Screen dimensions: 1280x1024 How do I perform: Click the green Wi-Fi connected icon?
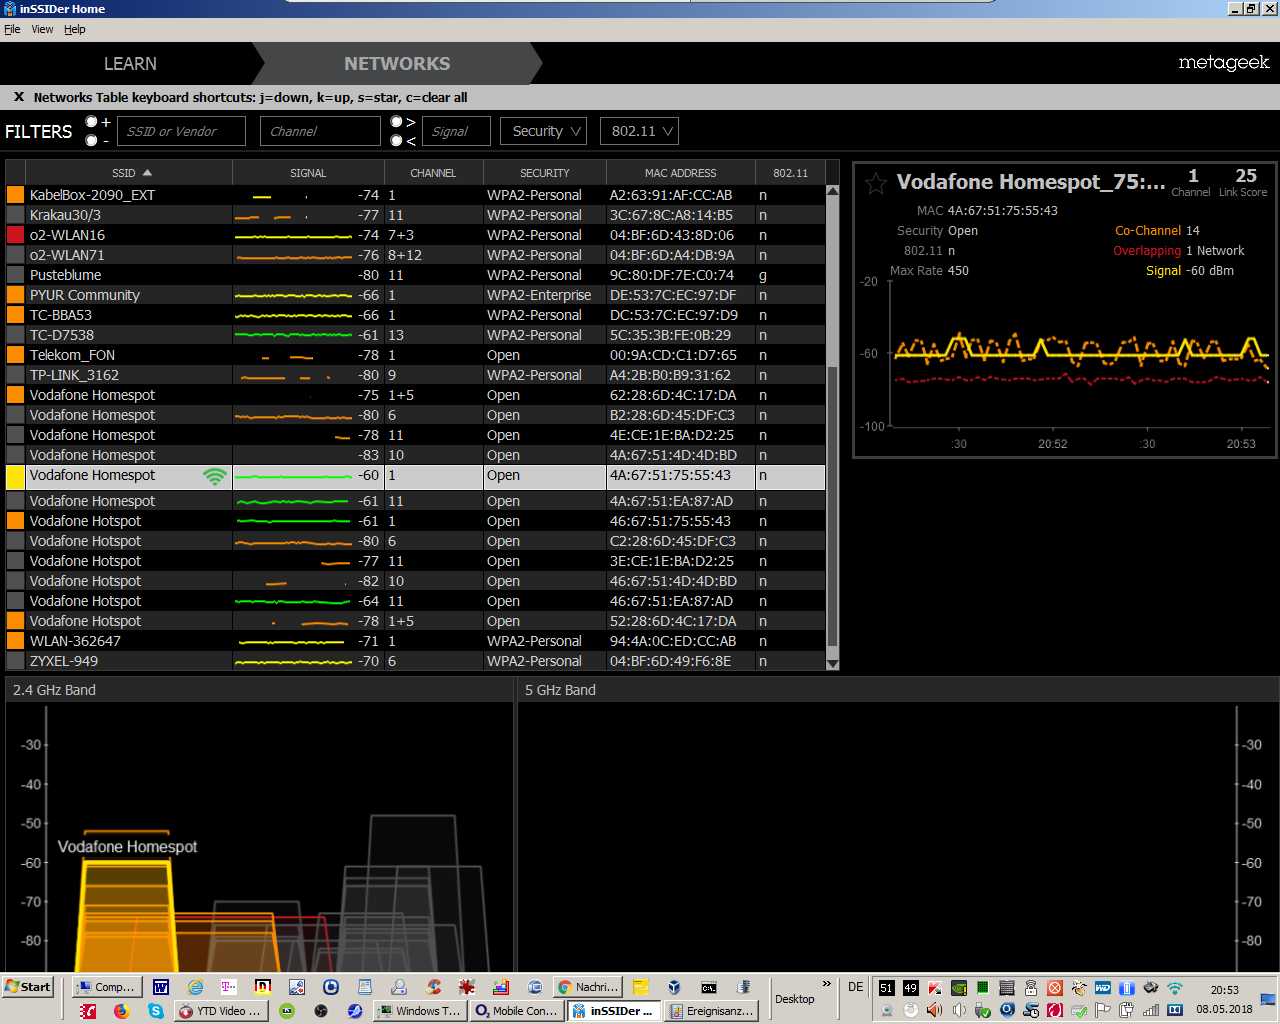[214, 476]
